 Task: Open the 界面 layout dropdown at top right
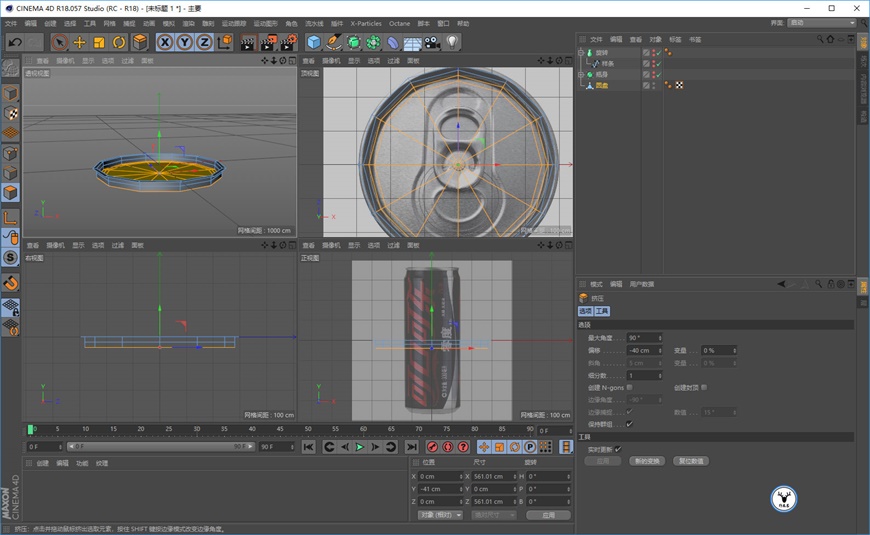pos(822,23)
